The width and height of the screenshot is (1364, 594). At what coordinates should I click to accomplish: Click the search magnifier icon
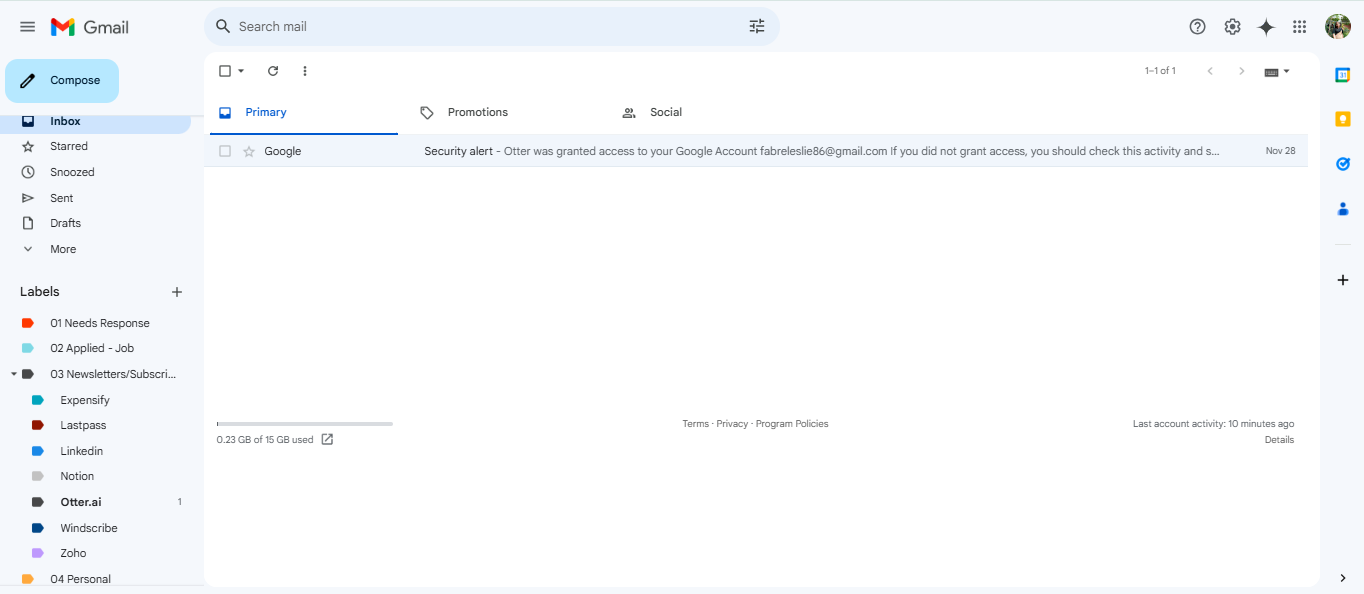pos(223,26)
